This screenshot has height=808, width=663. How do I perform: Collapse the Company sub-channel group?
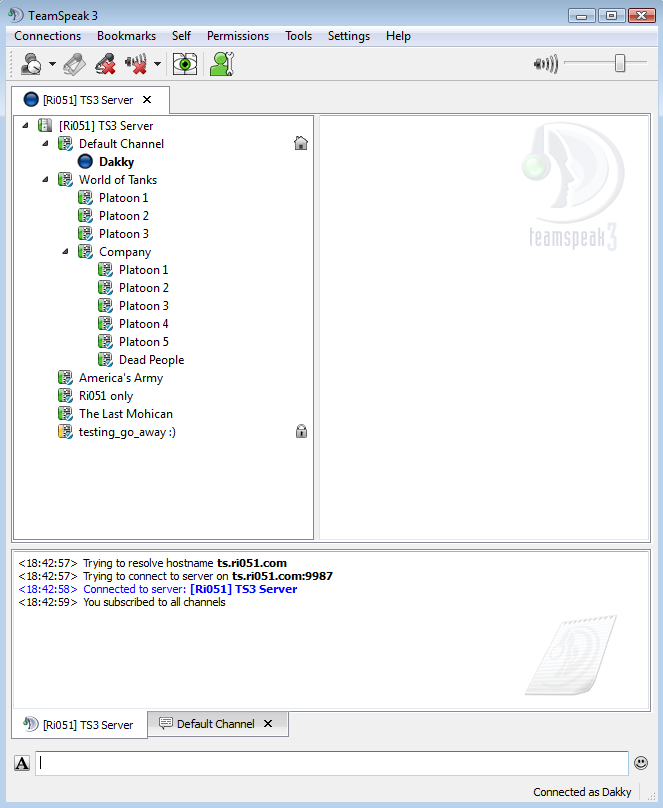(66, 252)
